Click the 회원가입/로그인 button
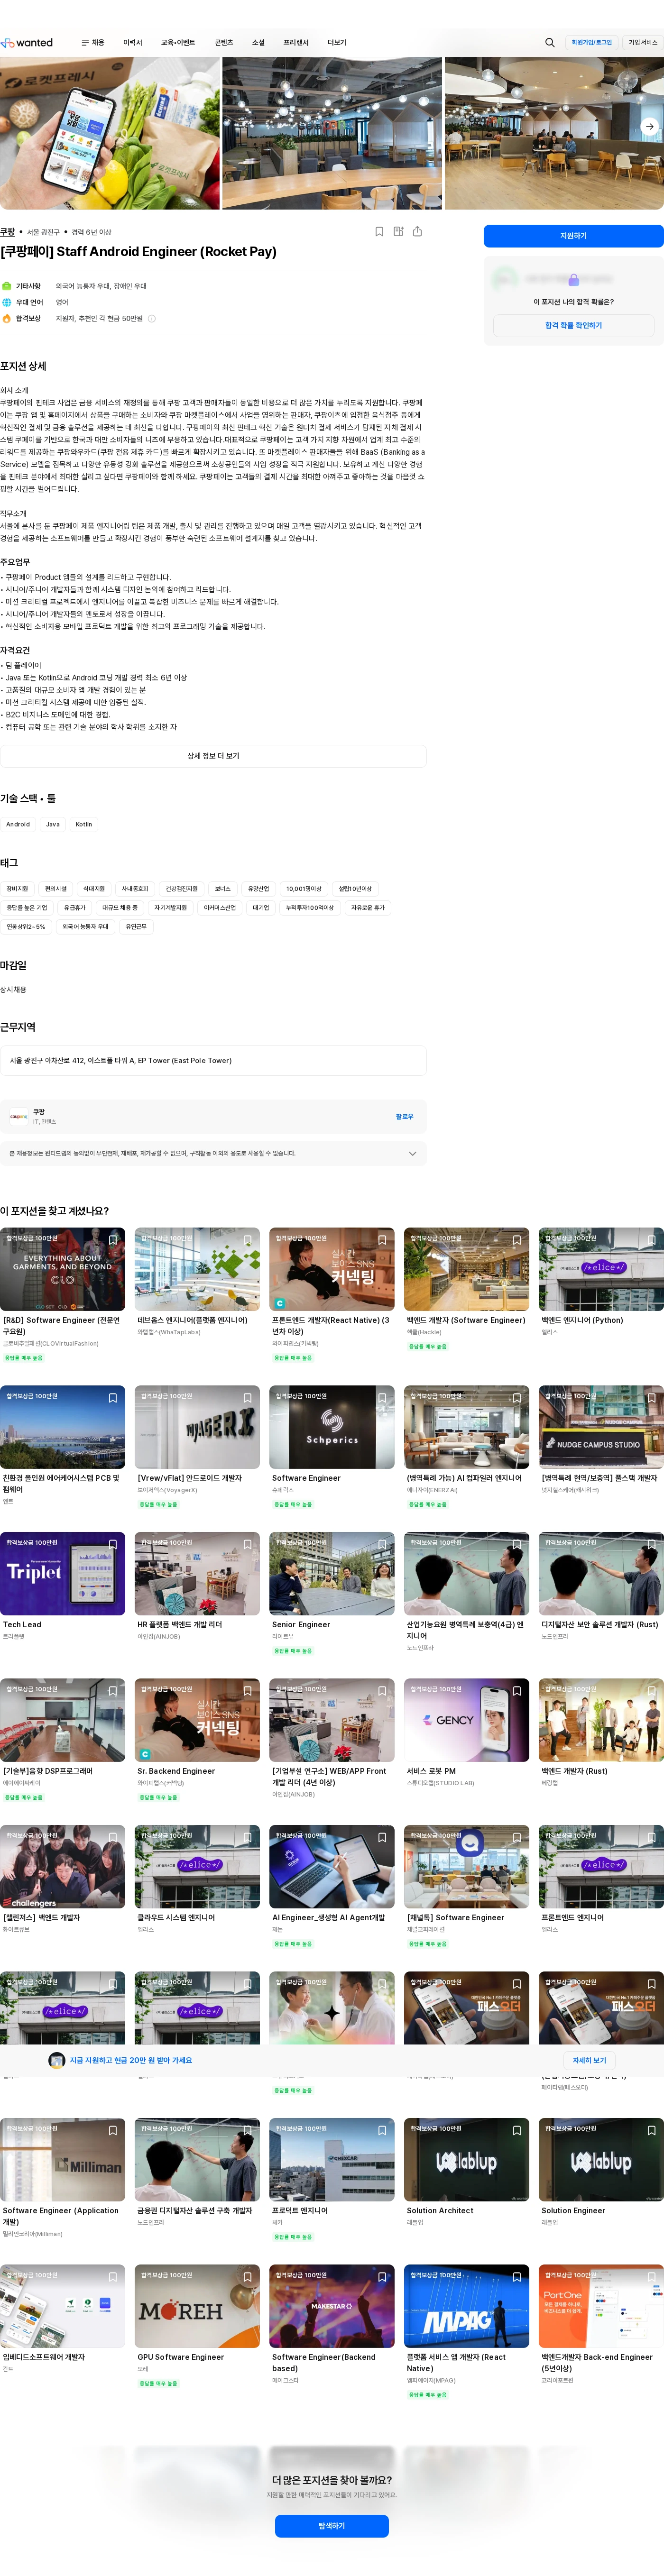This screenshot has height=2576, width=664. [591, 43]
